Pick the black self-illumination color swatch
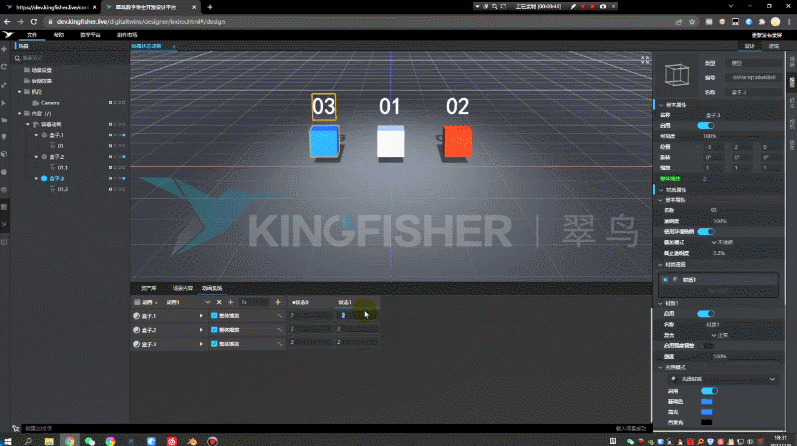The image size is (797, 446). tap(707, 422)
